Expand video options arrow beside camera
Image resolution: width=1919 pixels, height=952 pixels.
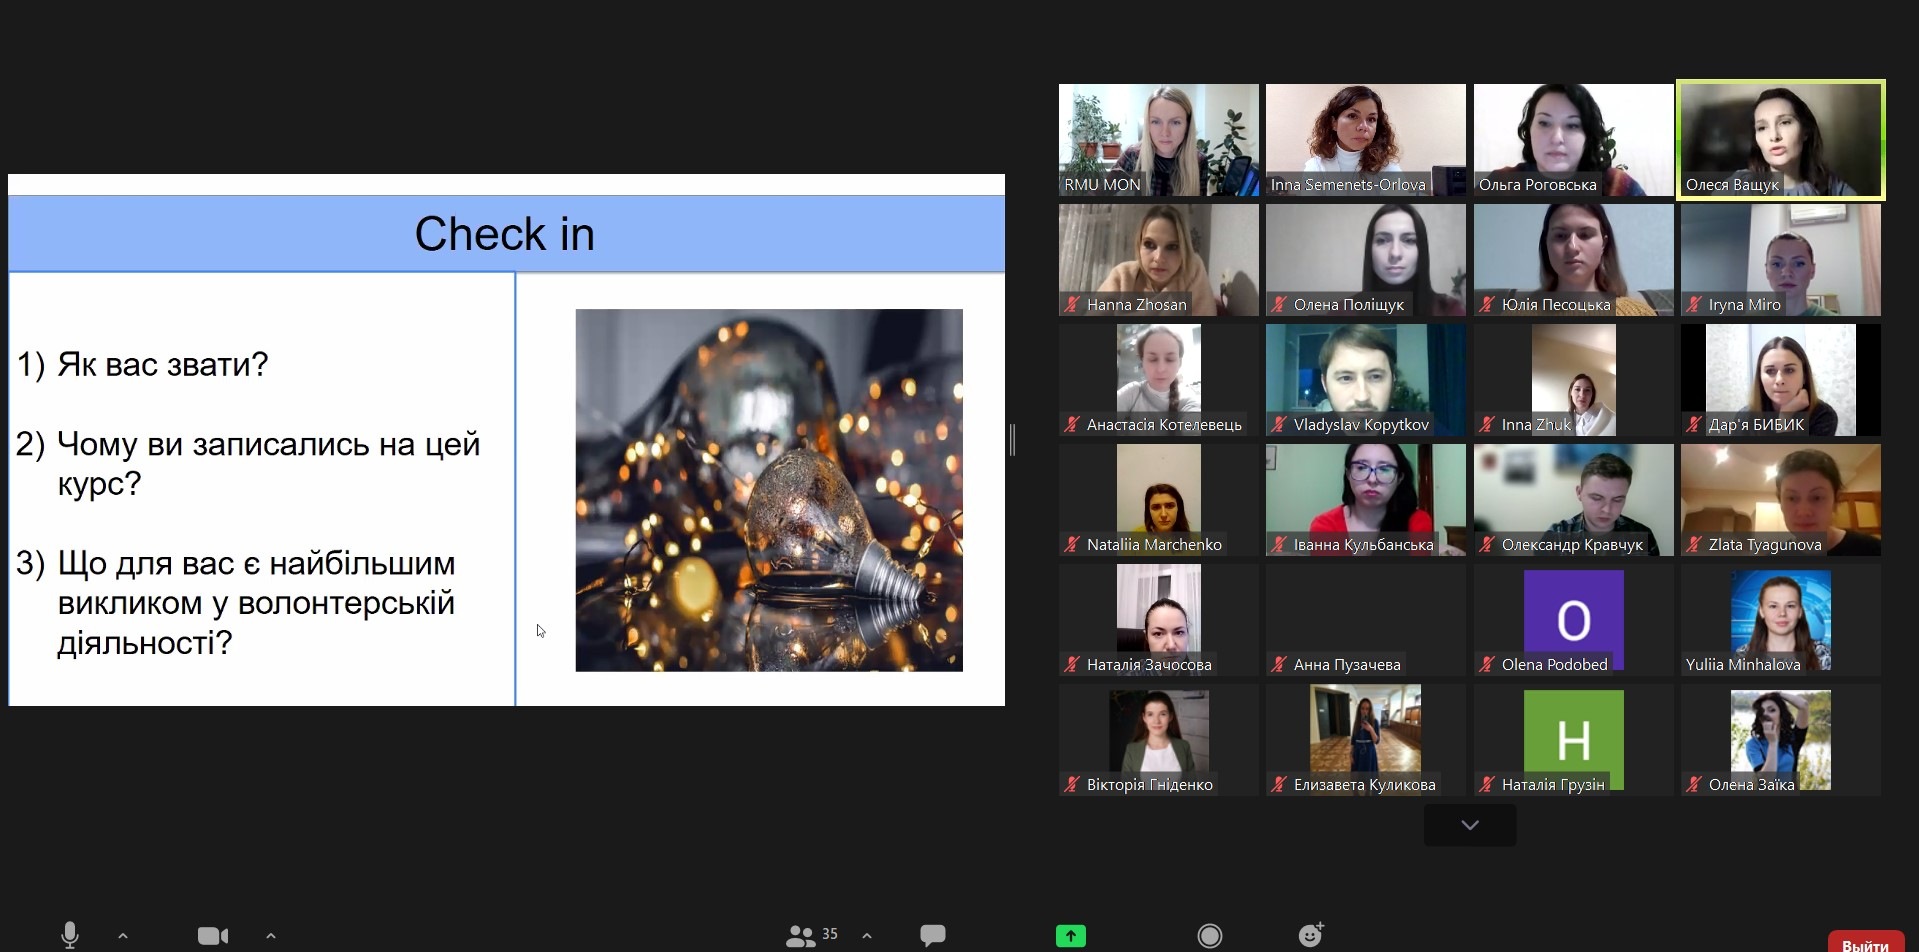tap(270, 936)
